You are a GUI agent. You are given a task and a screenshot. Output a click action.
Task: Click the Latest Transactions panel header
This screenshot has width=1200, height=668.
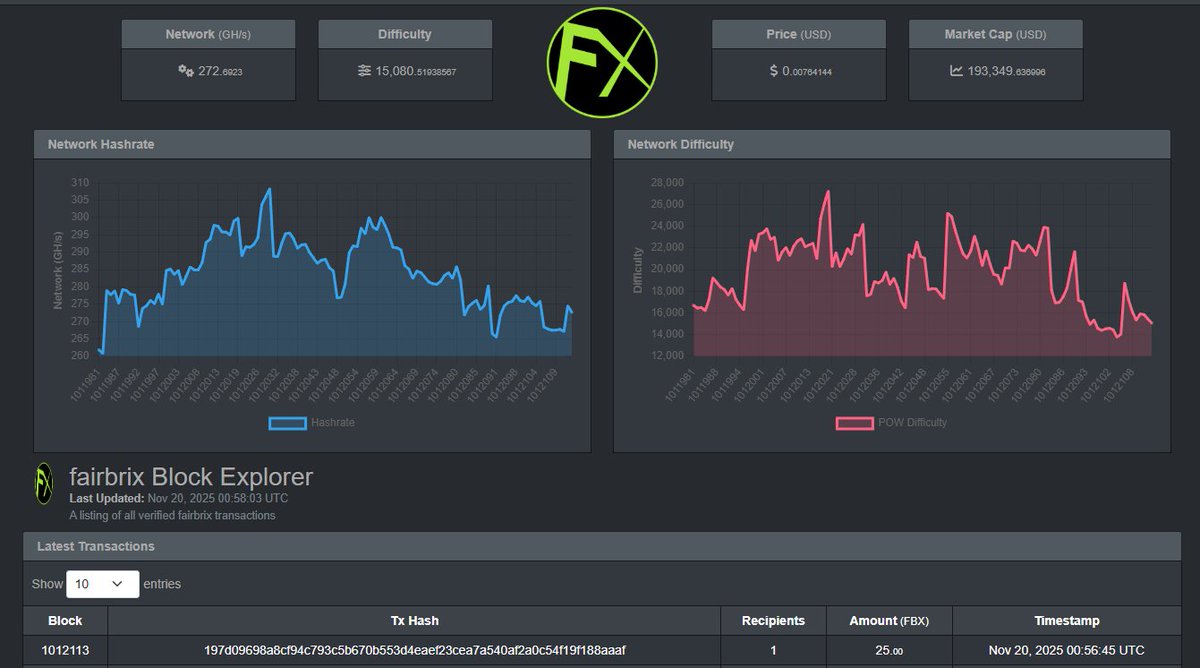pos(600,546)
